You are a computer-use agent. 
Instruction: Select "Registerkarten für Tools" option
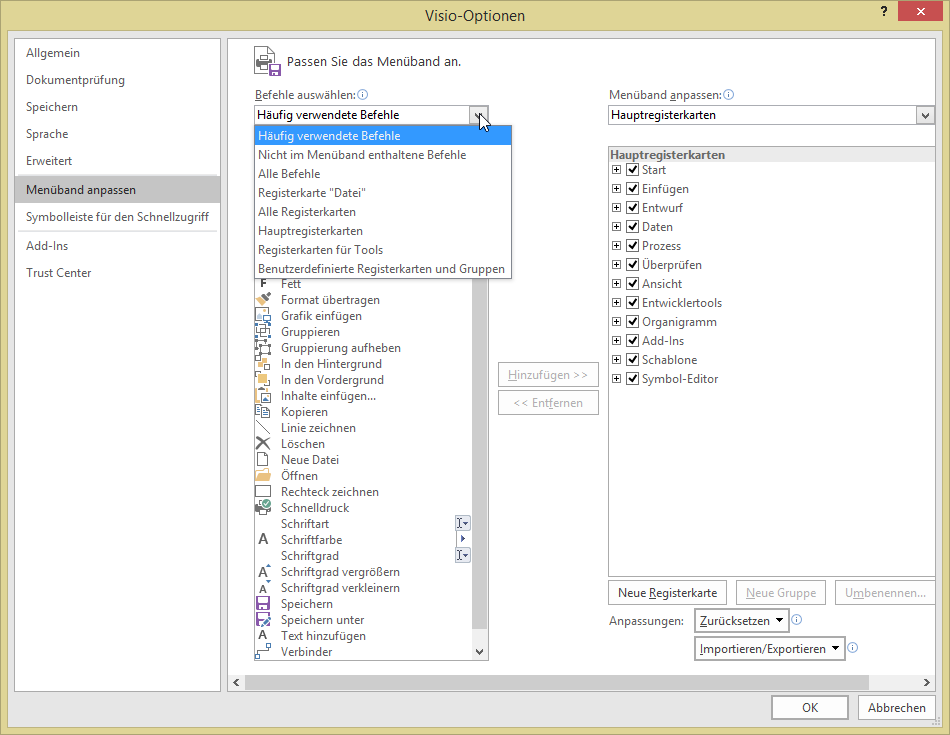coord(383,250)
